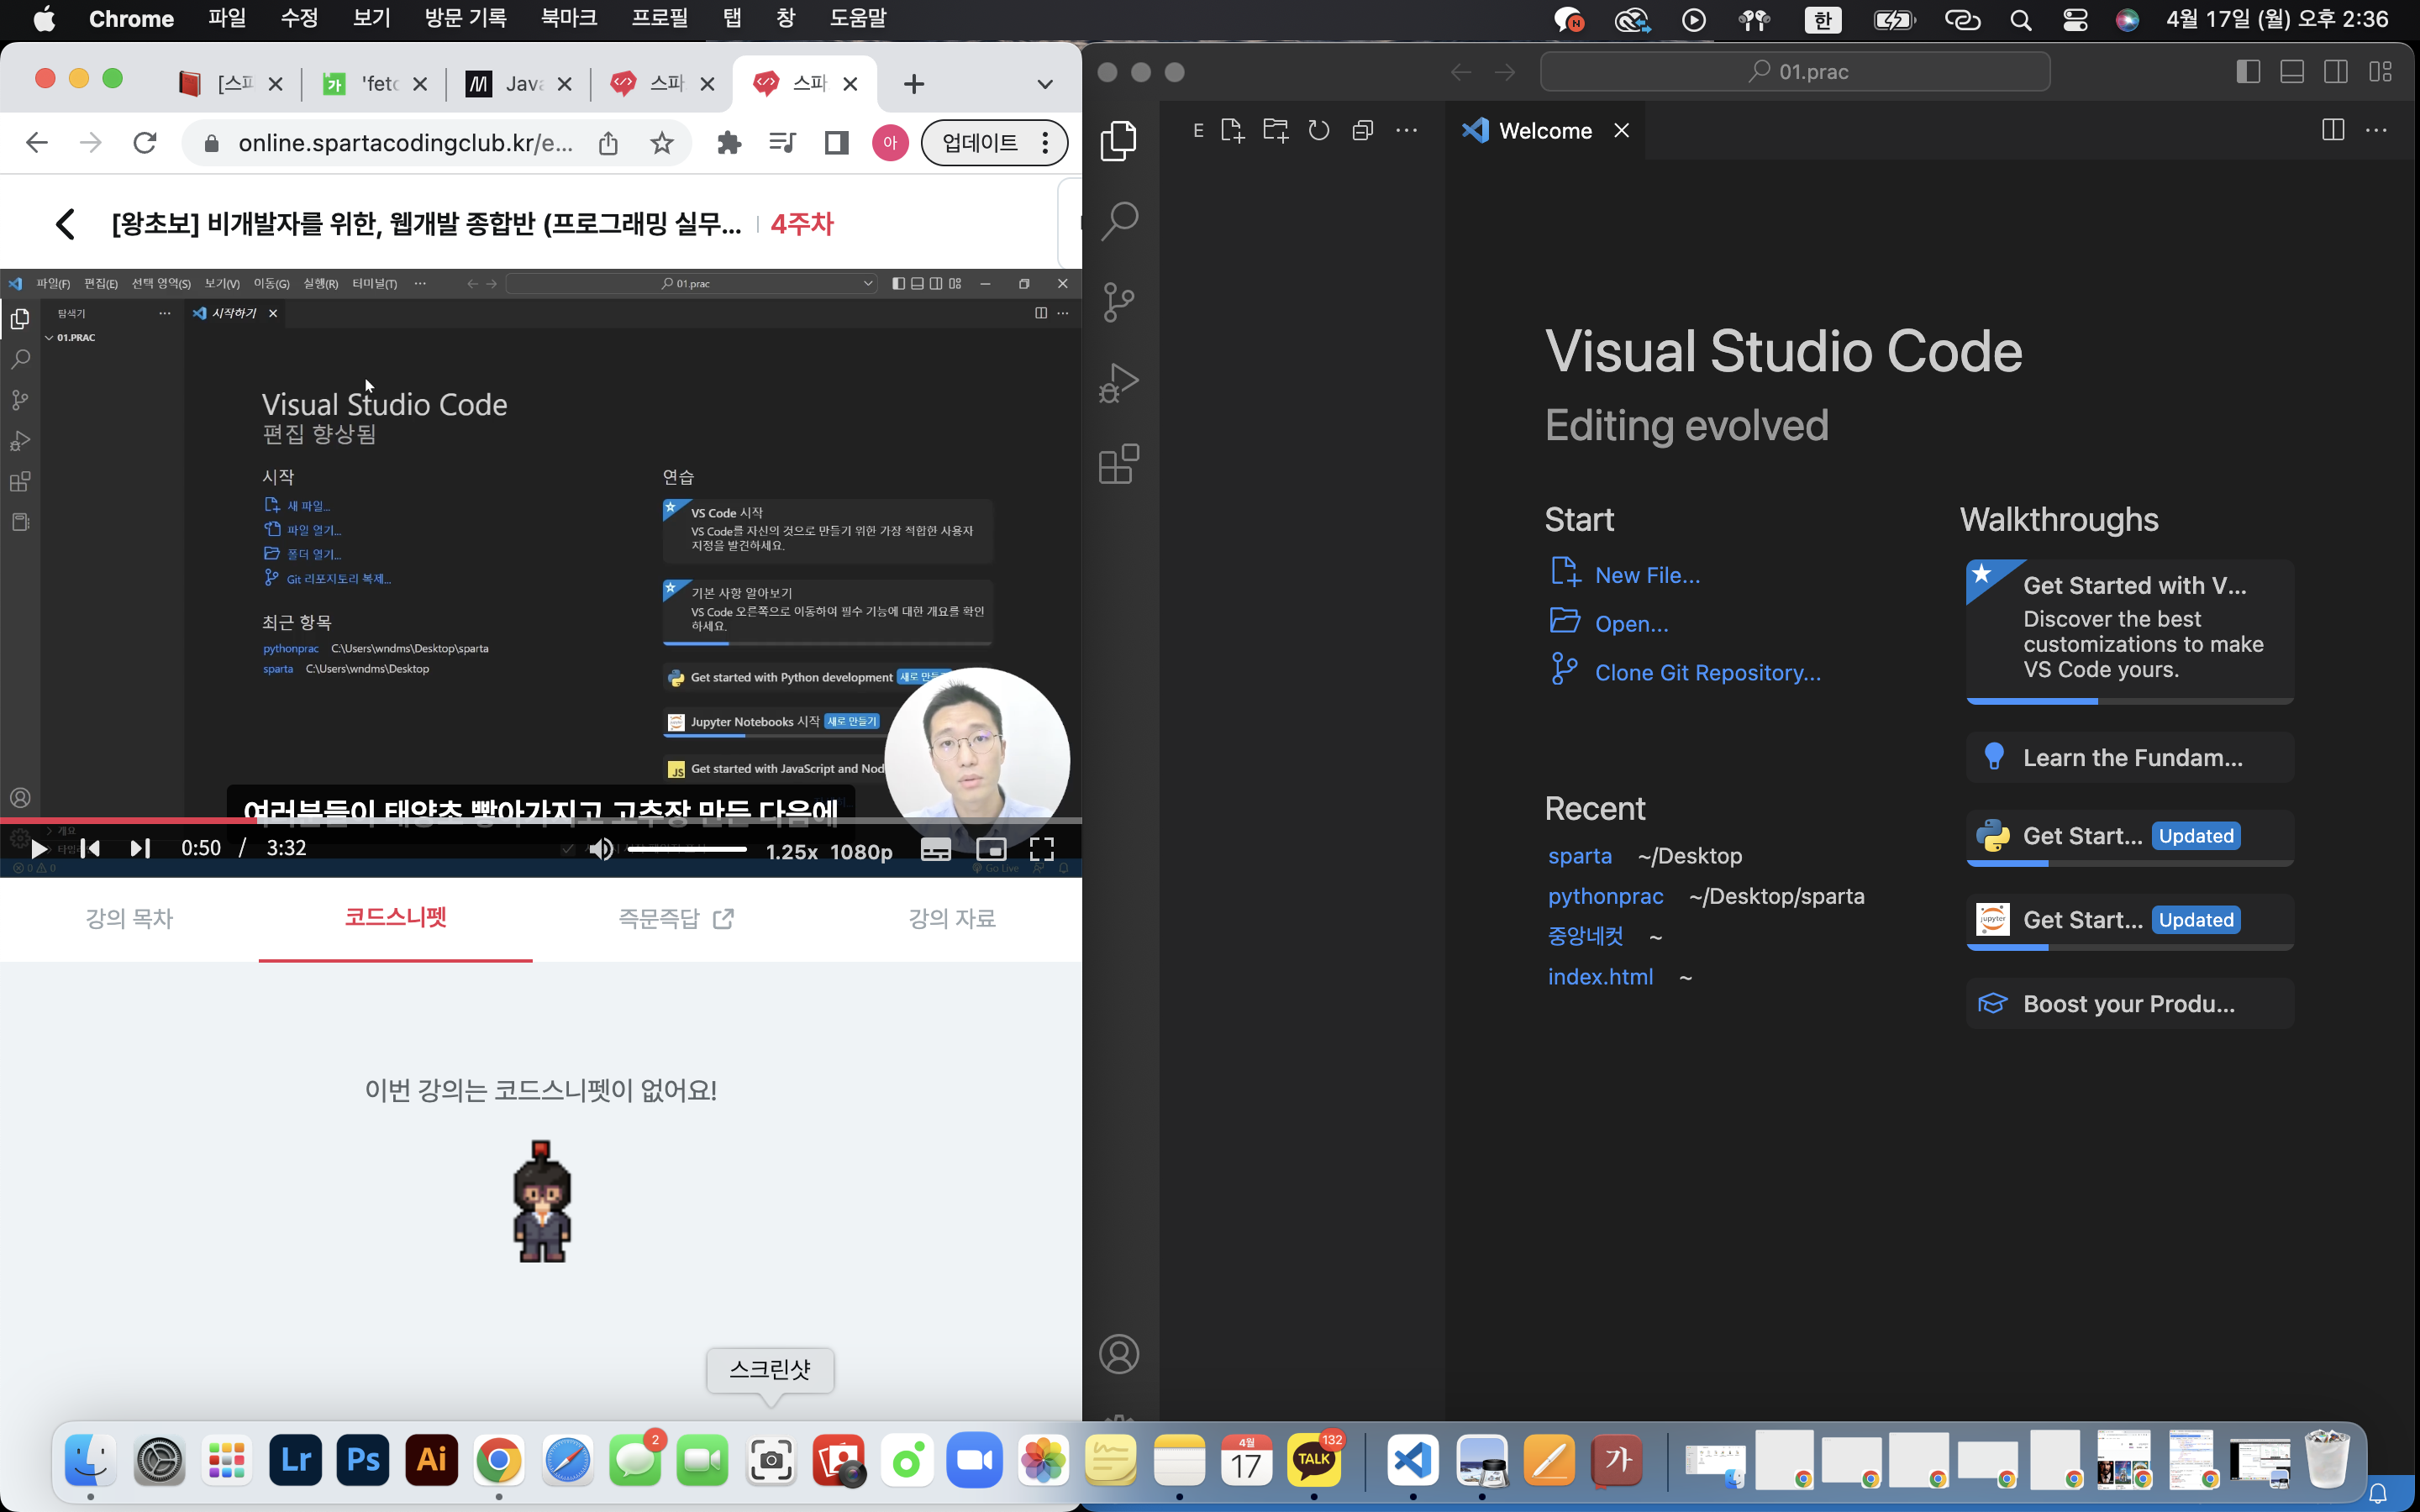Open Customize Layout in VS Code

click(x=2380, y=72)
